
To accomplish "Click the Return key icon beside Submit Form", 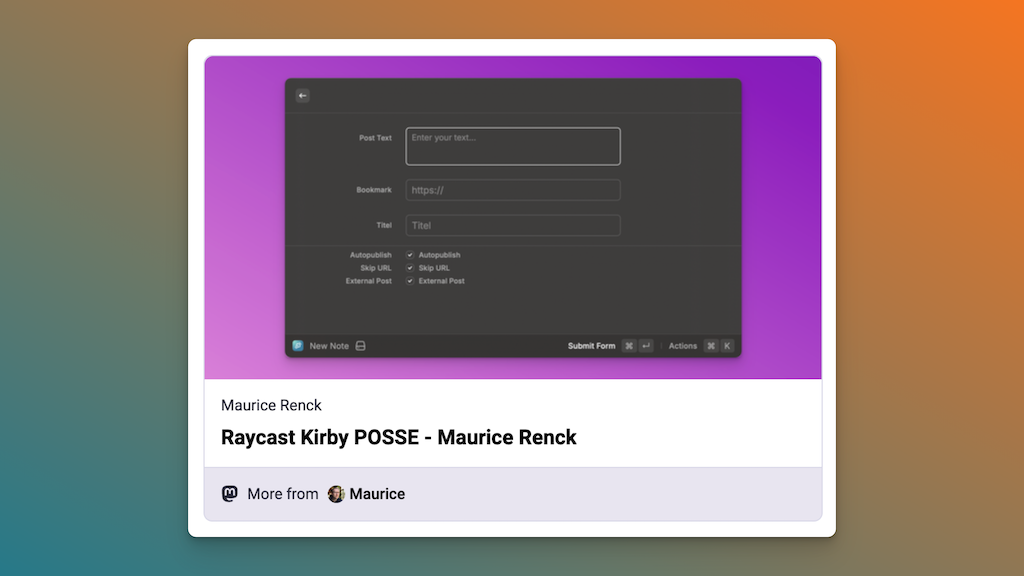I will click(x=646, y=346).
